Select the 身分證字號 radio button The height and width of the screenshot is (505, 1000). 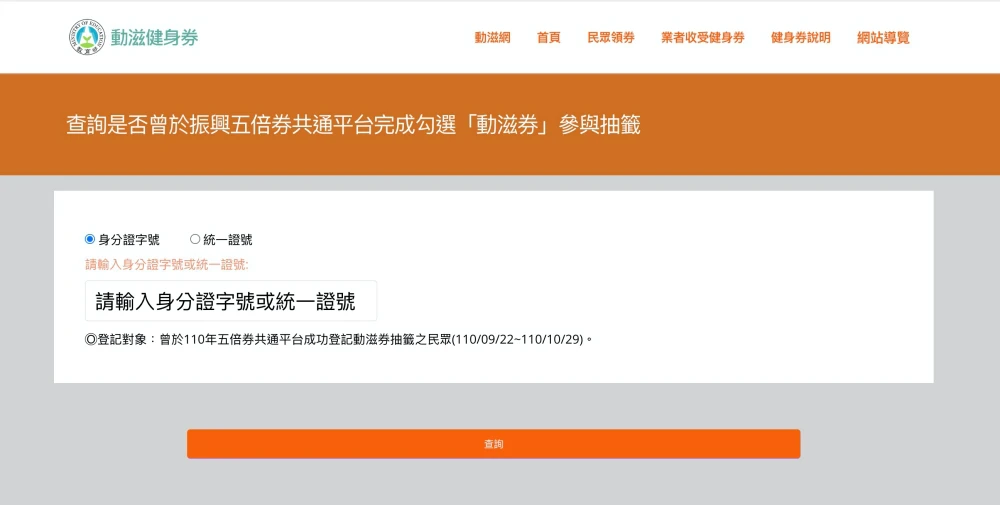click(x=90, y=239)
